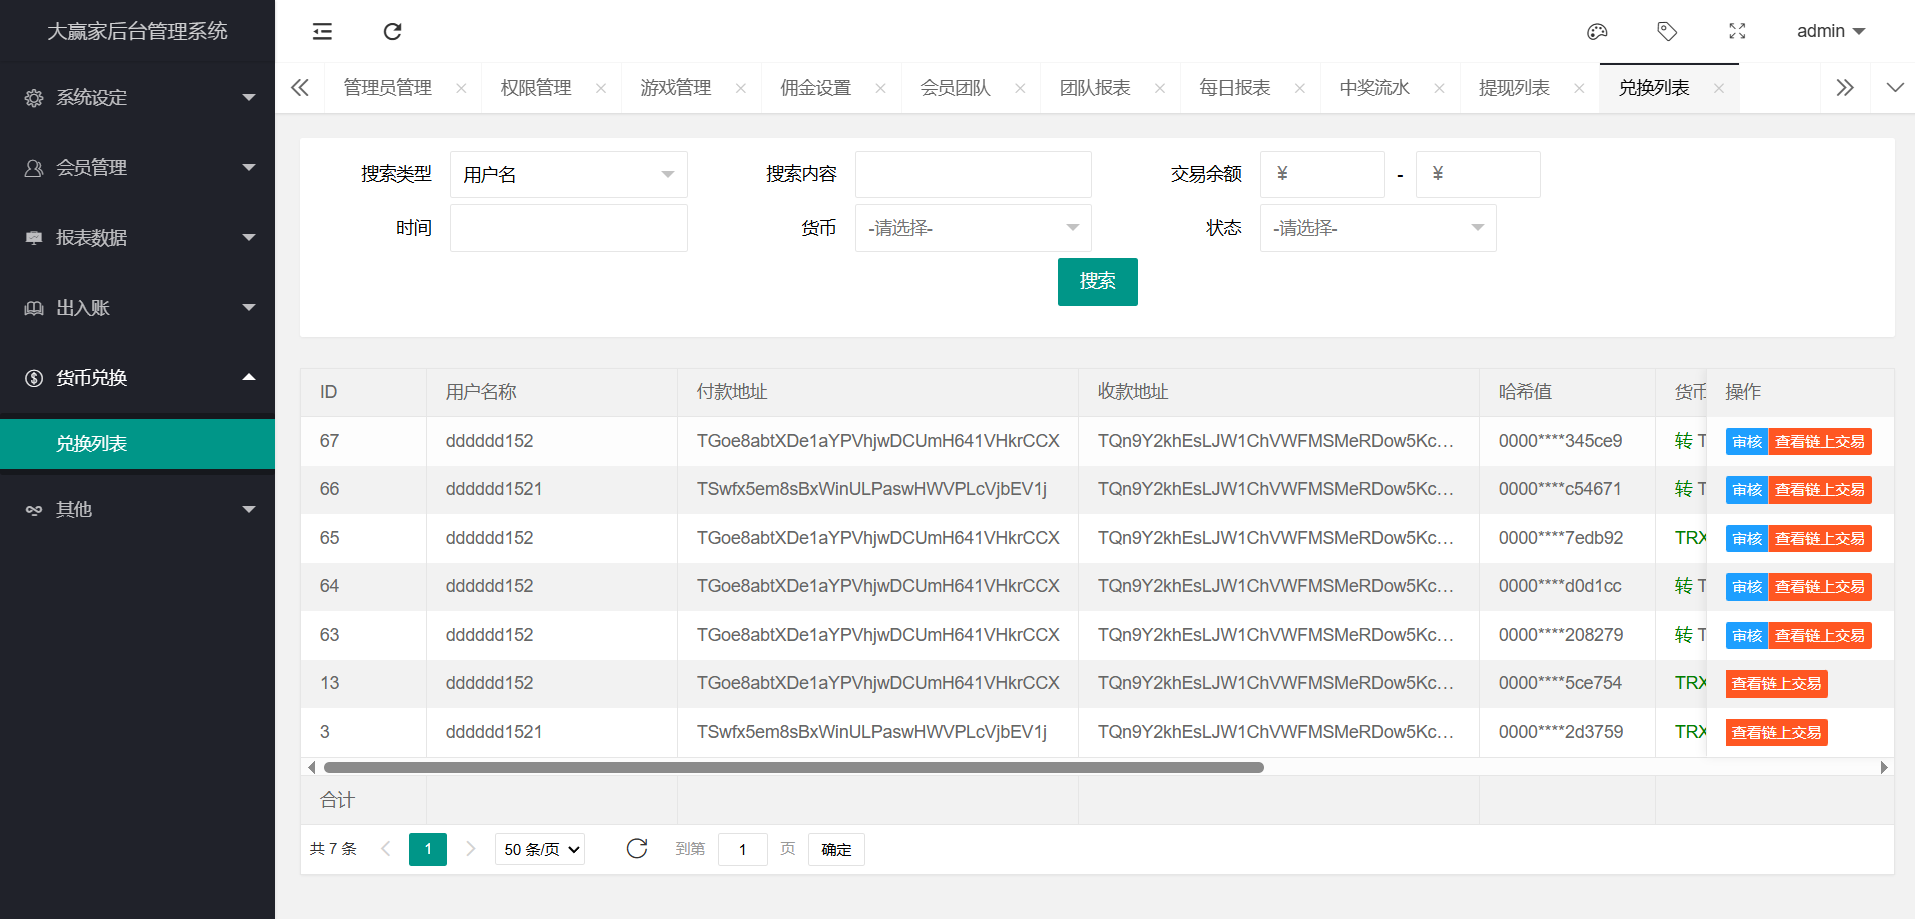
Task: Open the 状态 select dropdown
Action: pos(1377,229)
